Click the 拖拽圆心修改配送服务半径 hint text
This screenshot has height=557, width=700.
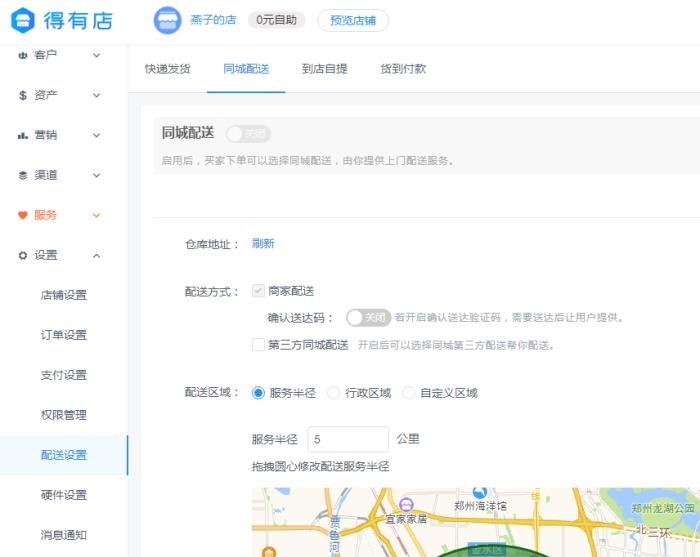(321, 466)
